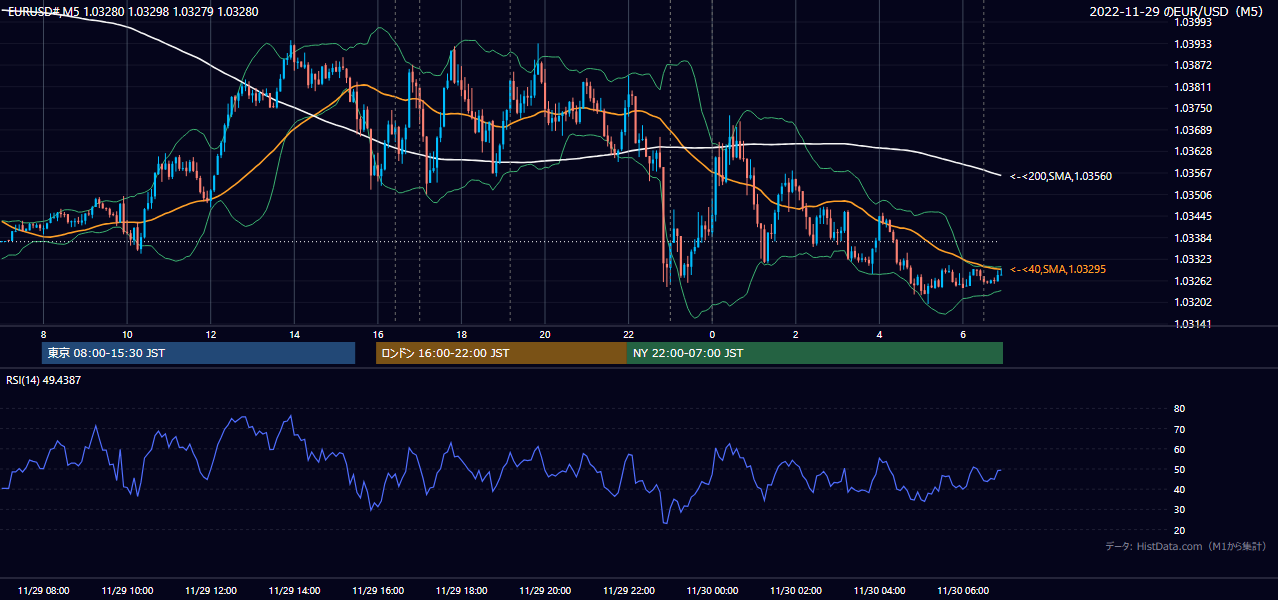1278x600 pixels.
Task: Click hour label 12 below price chart
Action: coord(211,334)
